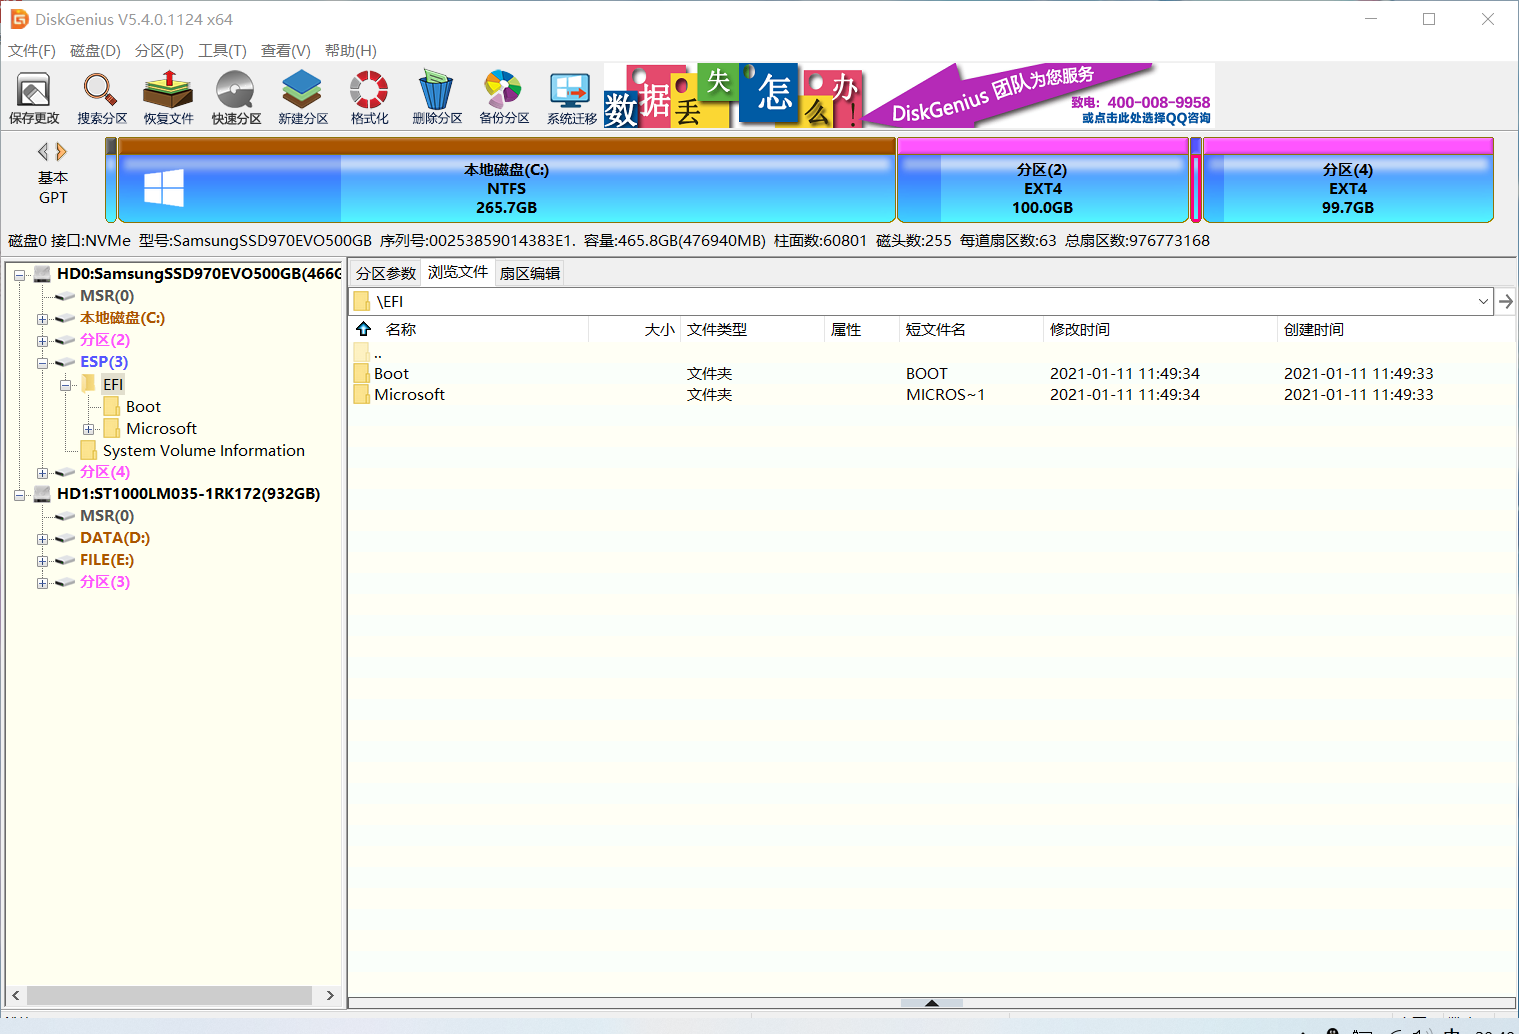This screenshot has height=1034, width=1519.
Task: Select the 格式化 format tool
Action: tap(369, 97)
